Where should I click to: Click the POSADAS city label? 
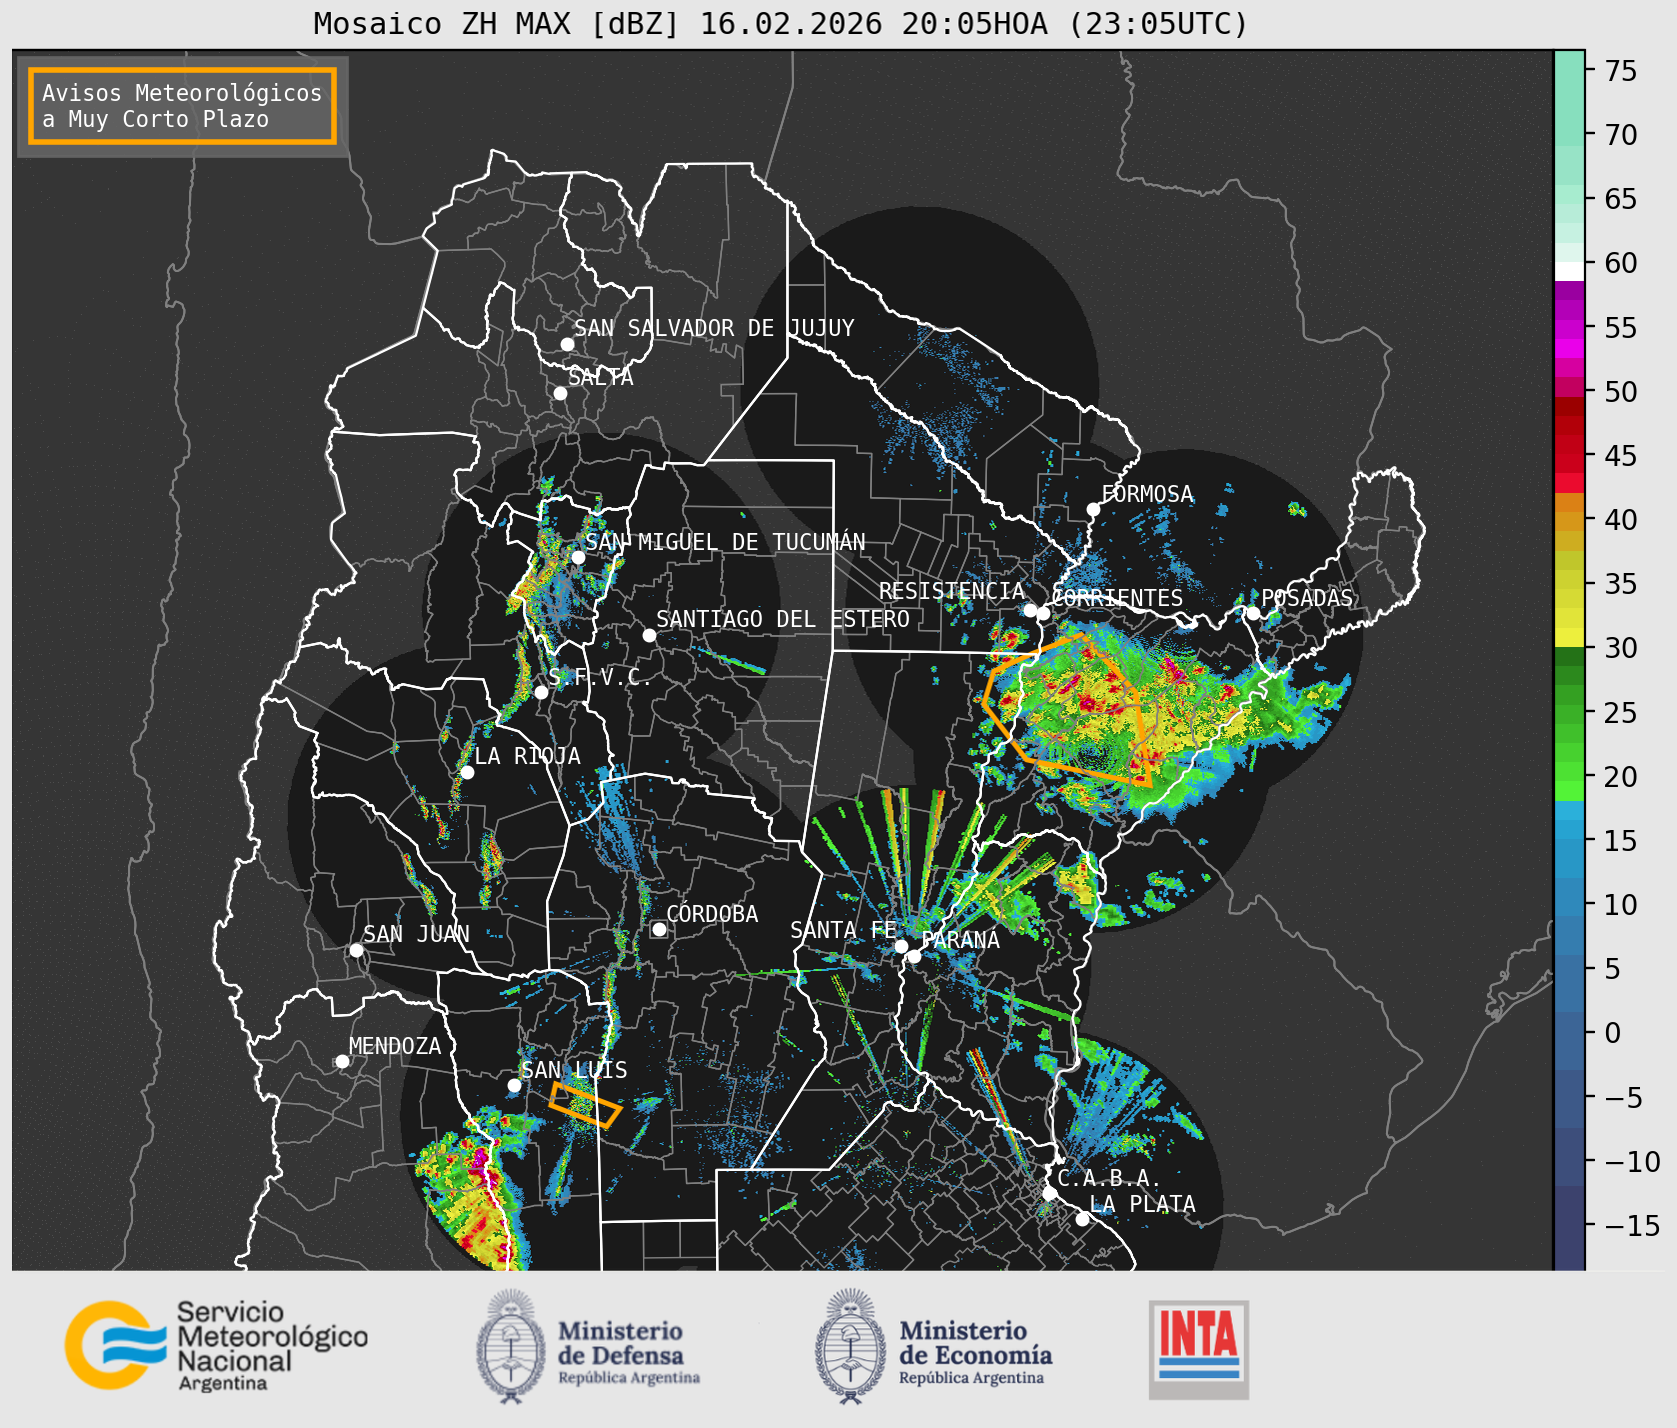(x=1307, y=598)
